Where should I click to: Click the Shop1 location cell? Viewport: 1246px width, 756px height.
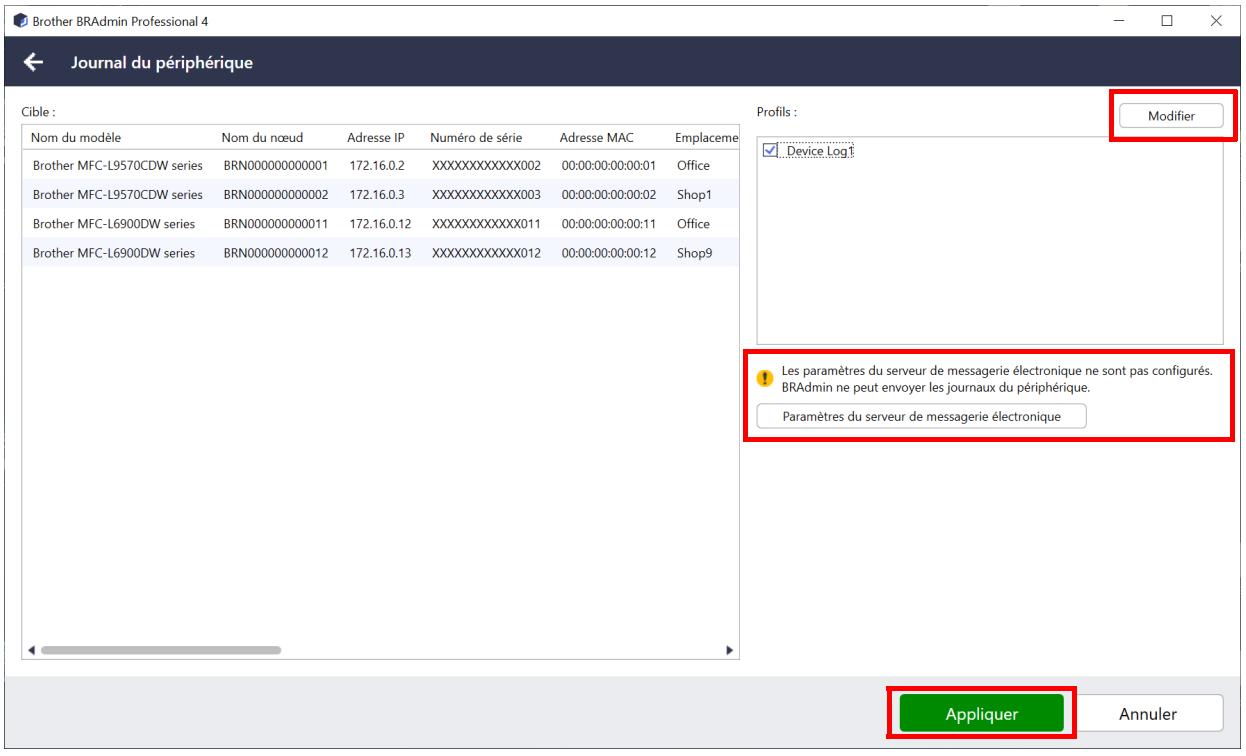pos(693,195)
